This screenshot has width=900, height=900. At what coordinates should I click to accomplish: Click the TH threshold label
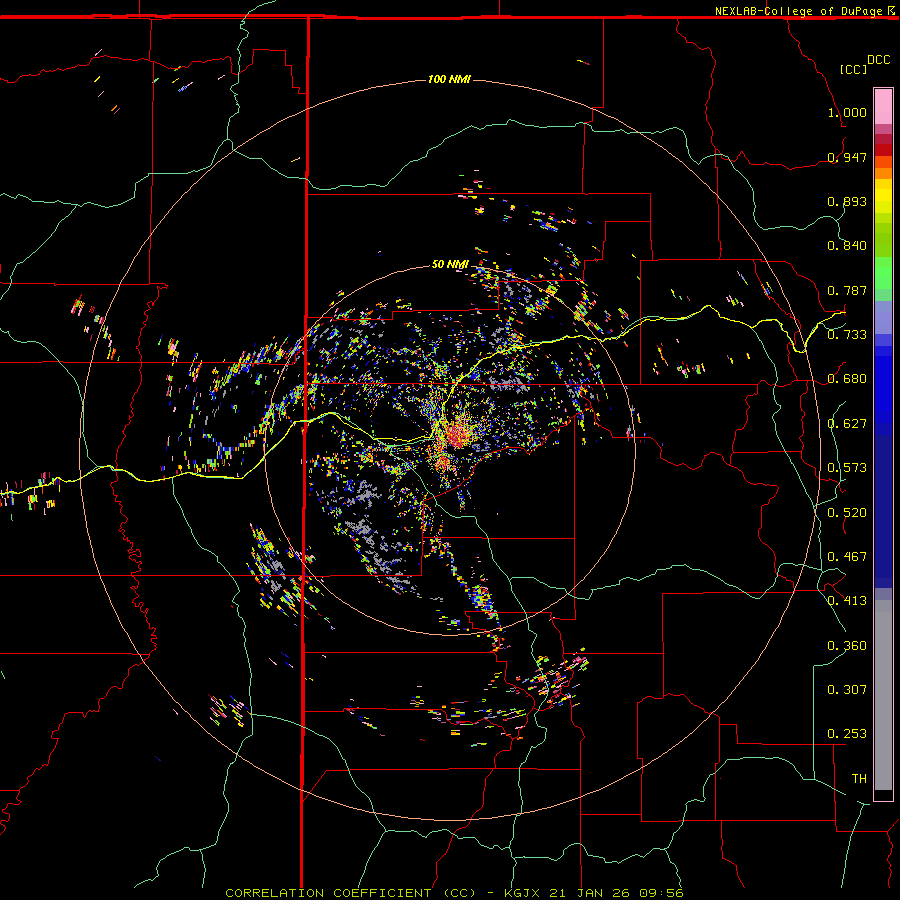pyautogui.click(x=859, y=779)
